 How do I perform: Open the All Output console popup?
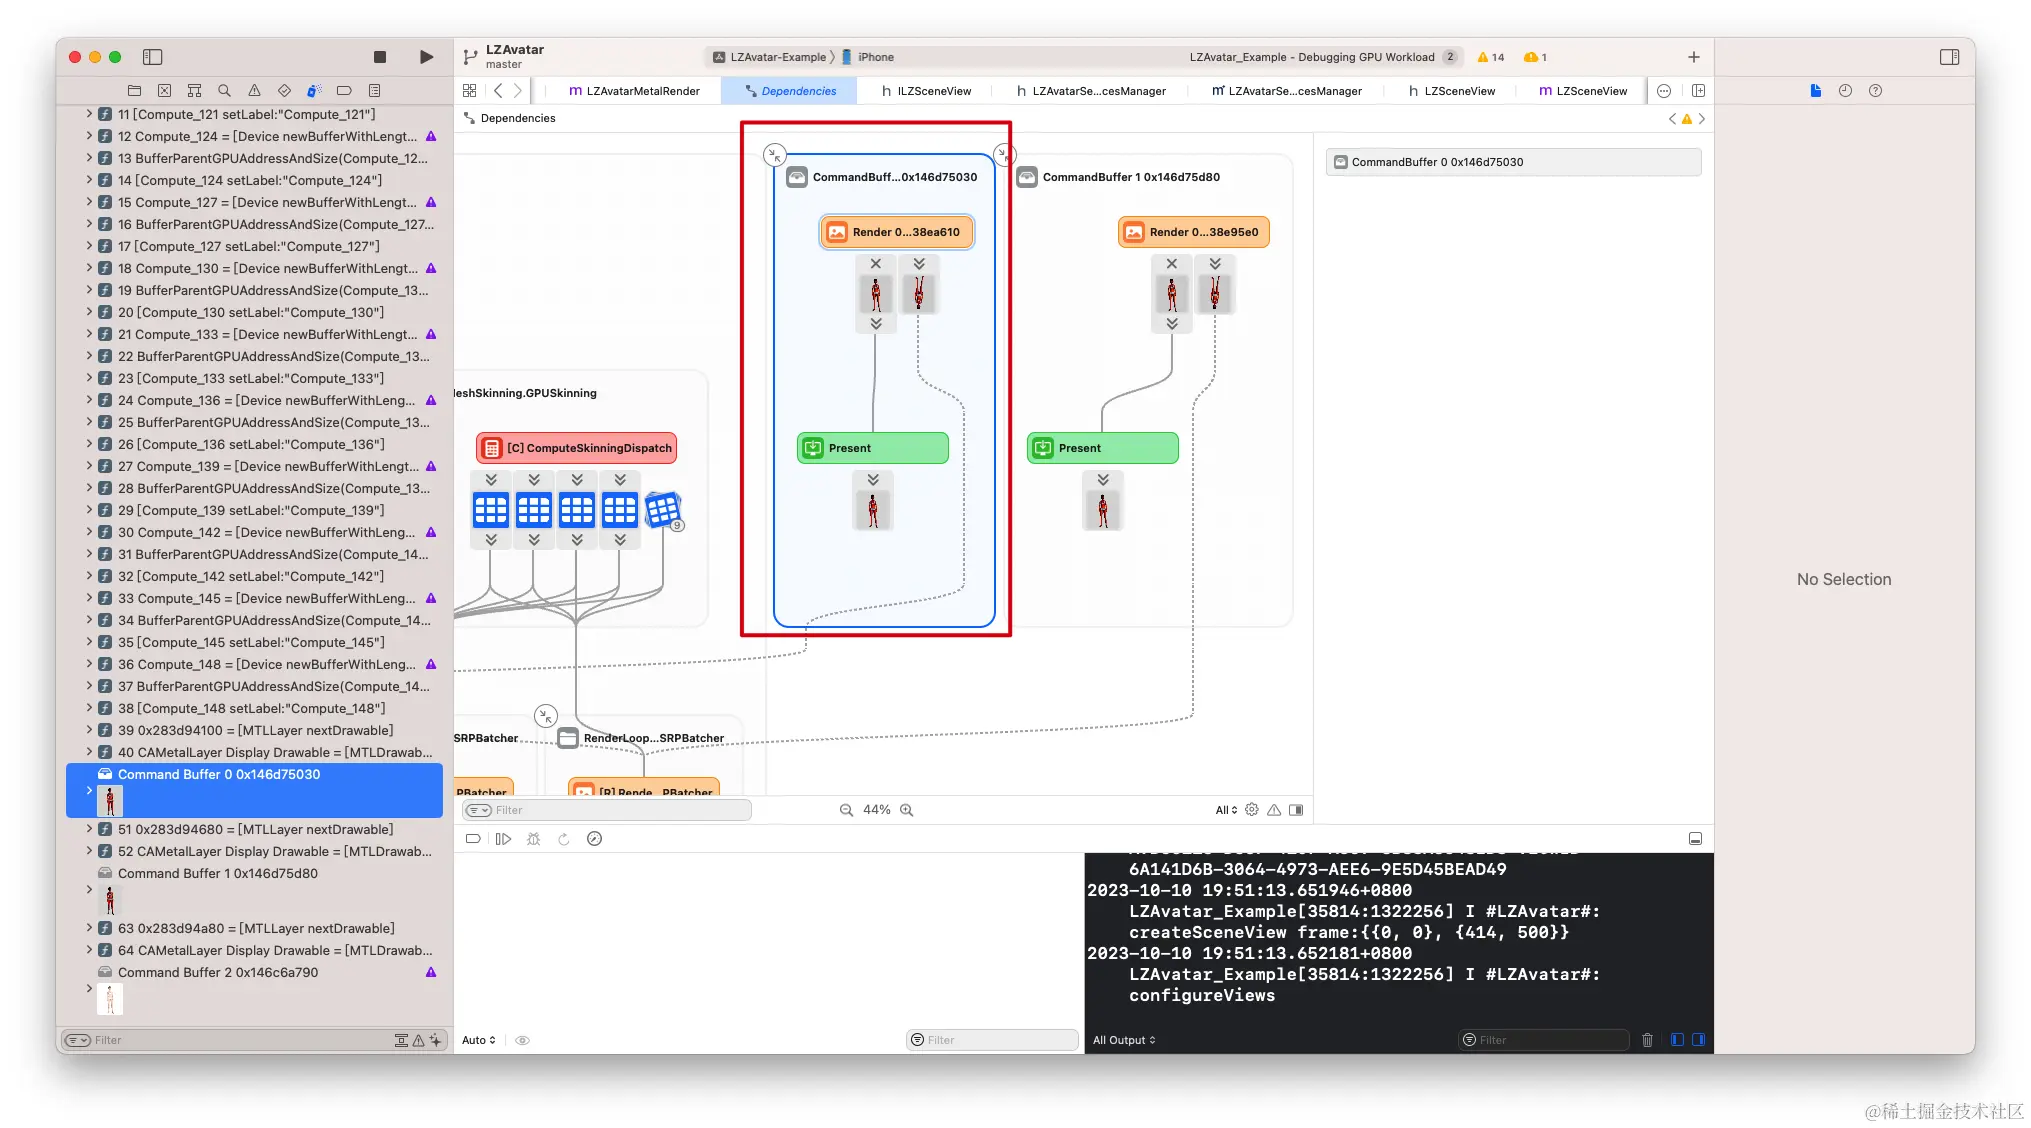coord(1124,1040)
